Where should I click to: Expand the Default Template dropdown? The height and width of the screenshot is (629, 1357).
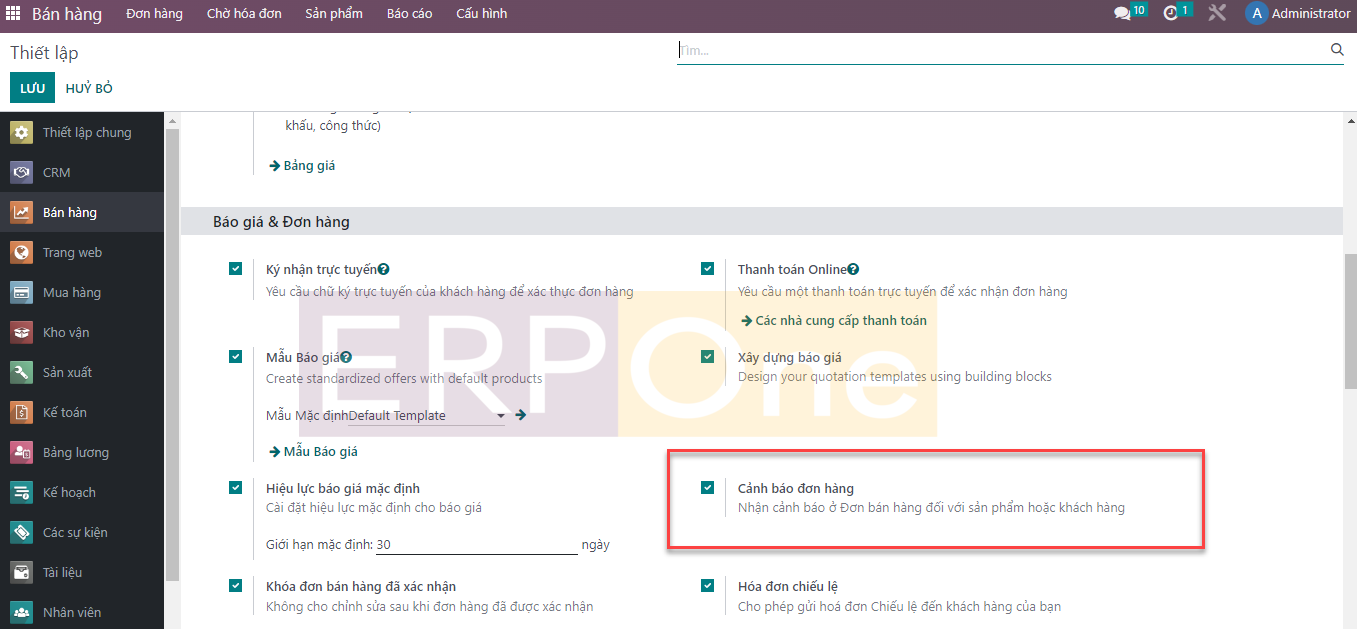[500, 416]
